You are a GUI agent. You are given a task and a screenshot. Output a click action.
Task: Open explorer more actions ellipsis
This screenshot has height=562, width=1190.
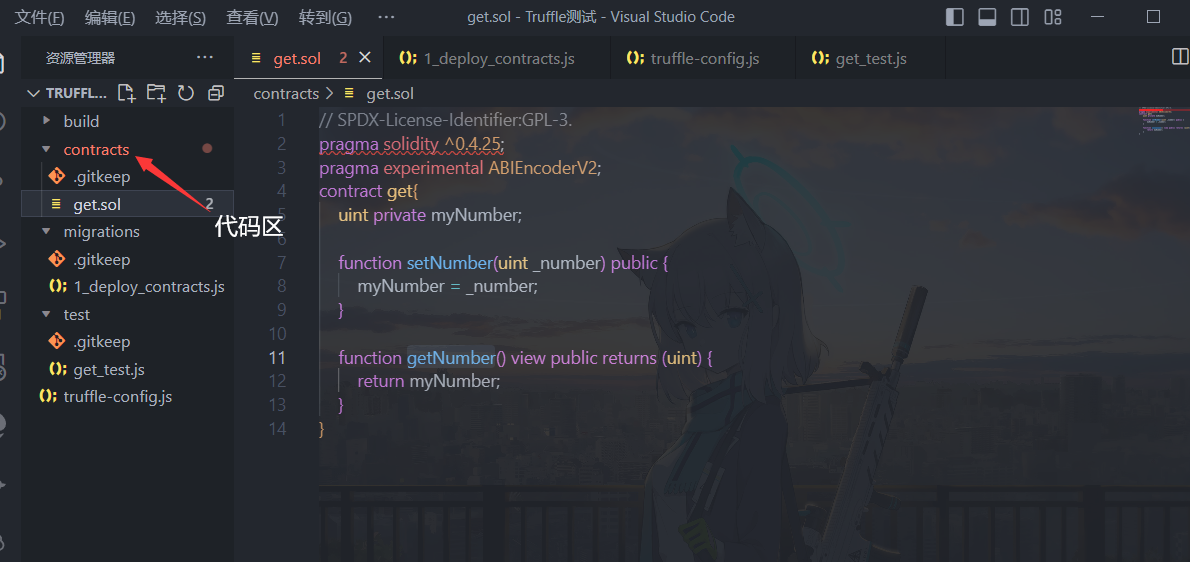pos(205,58)
